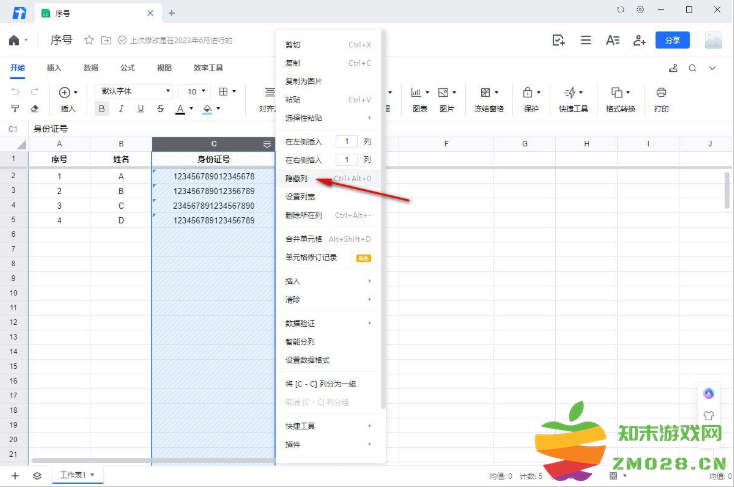Choose Set Column Width (设置列宽) option

[x=300, y=196]
